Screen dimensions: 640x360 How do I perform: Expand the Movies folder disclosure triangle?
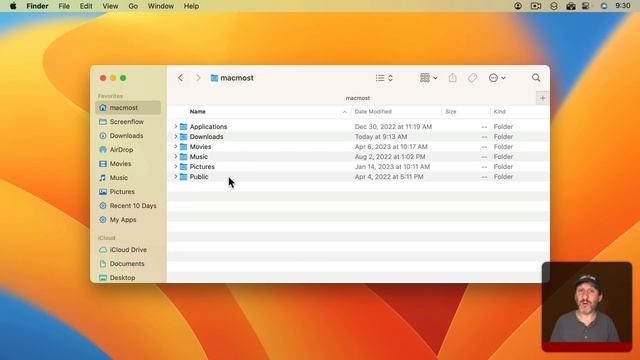click(176, 147)
